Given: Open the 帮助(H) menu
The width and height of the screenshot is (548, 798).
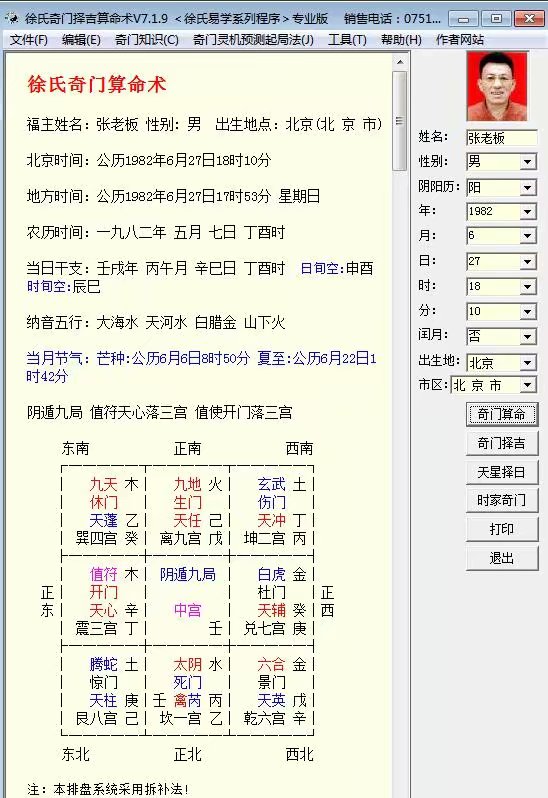Looking at the screenshot, I should point(401,40).
